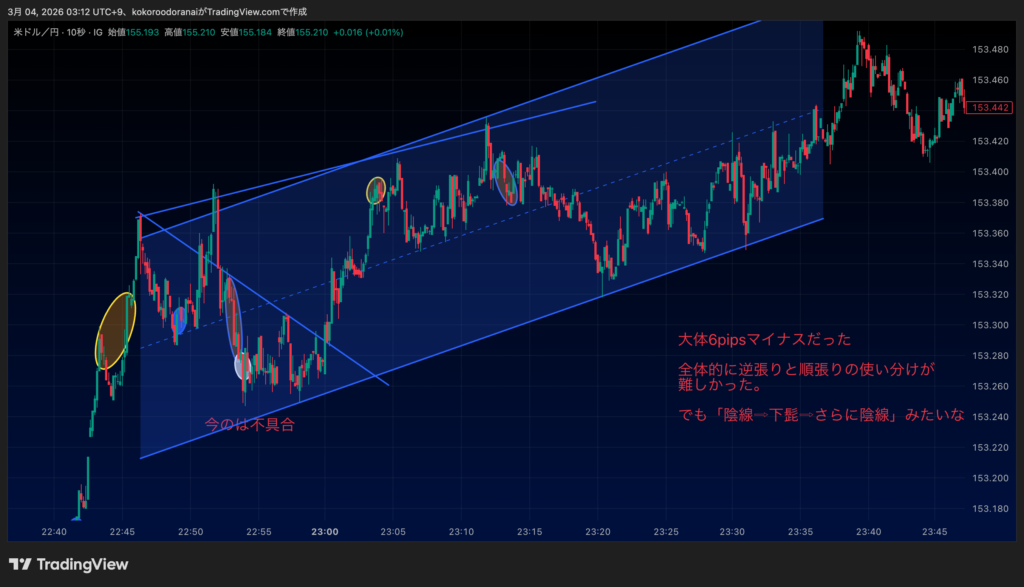
Task: Click the 23:40 time axis label
Action: tap(868, 531)
